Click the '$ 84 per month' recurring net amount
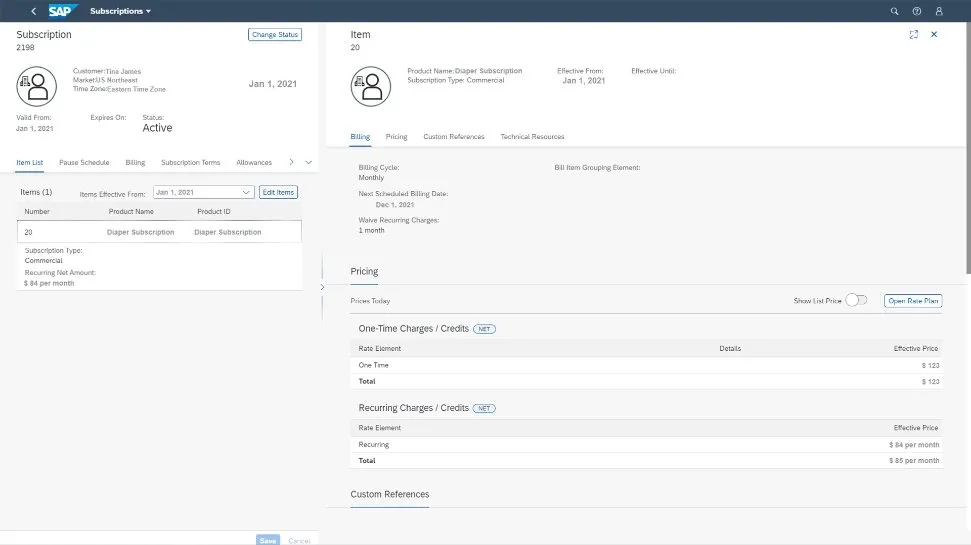This screenshot has height=545, width=971. (49, 284)
